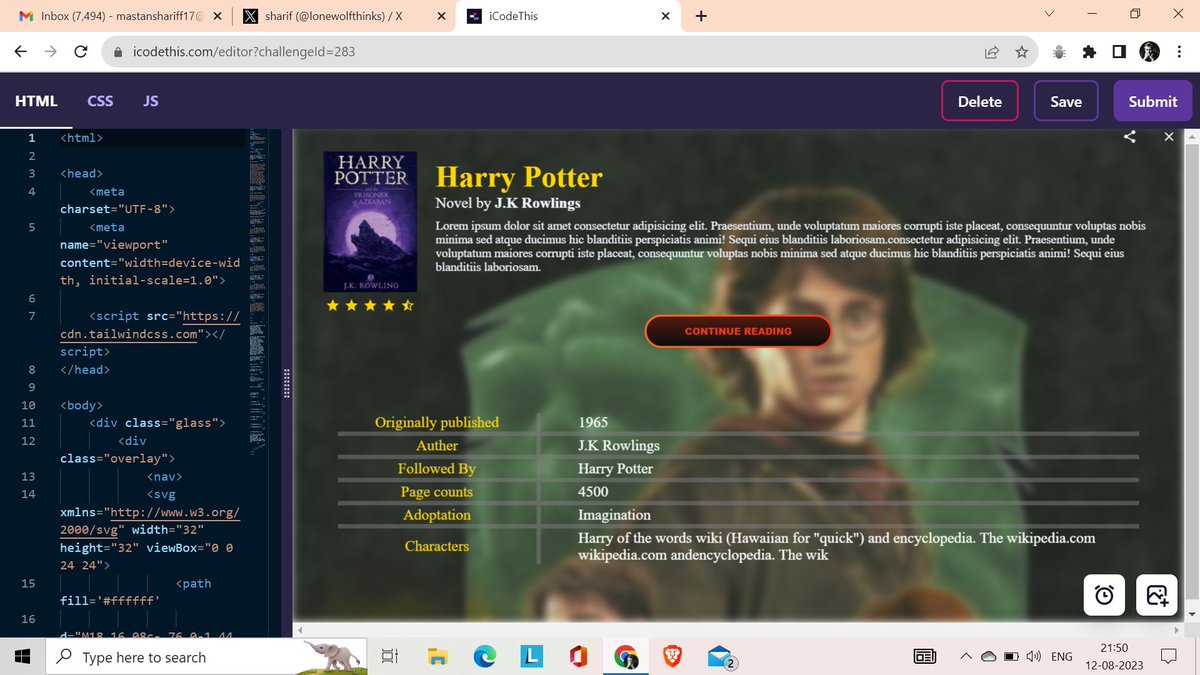Click the editor-preview split handle
Screen dimensions: 1200x675
[x=287, y=383]
